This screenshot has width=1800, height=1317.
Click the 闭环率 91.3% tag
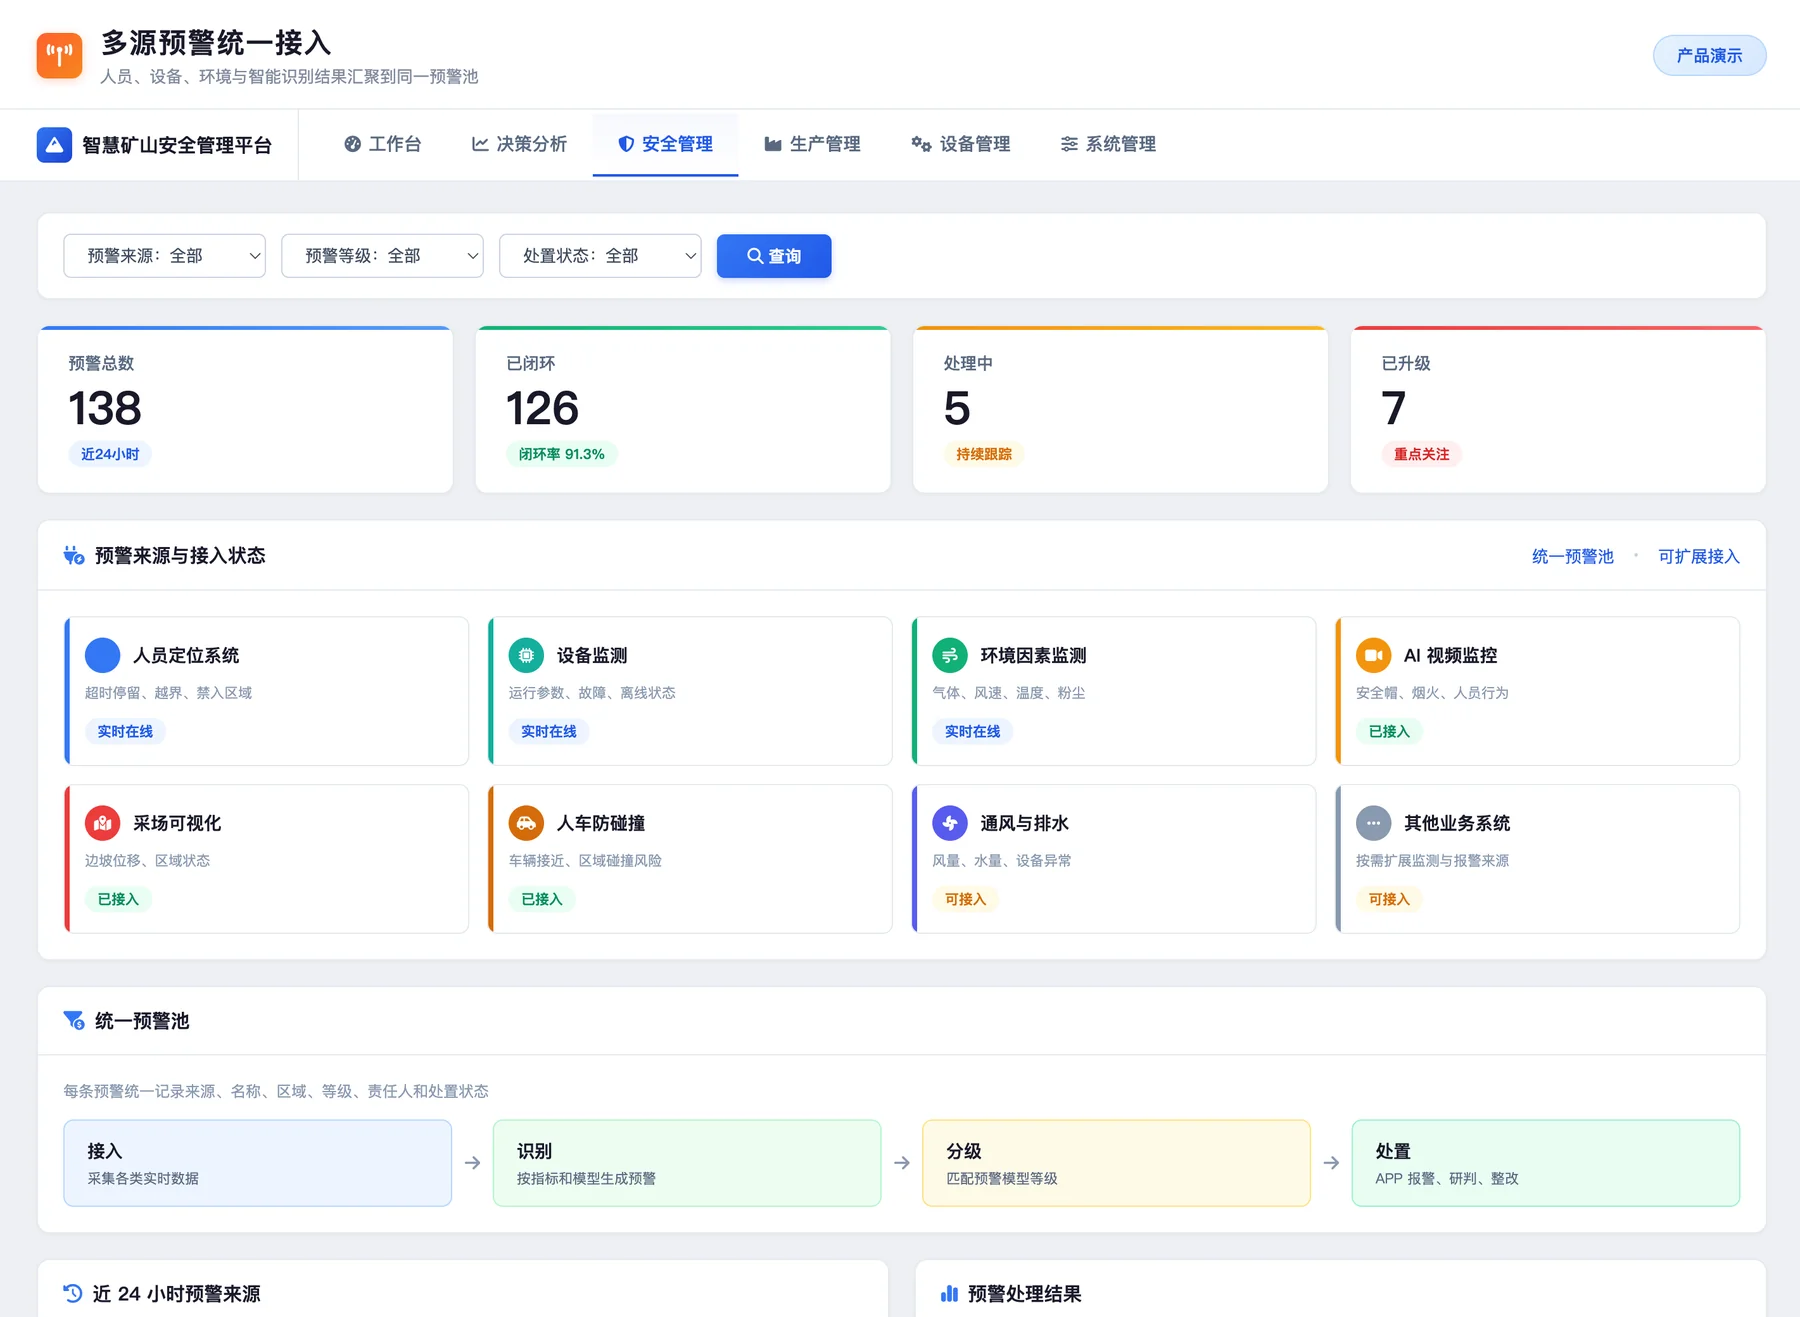pyautogui.click(x=562, y=454)
